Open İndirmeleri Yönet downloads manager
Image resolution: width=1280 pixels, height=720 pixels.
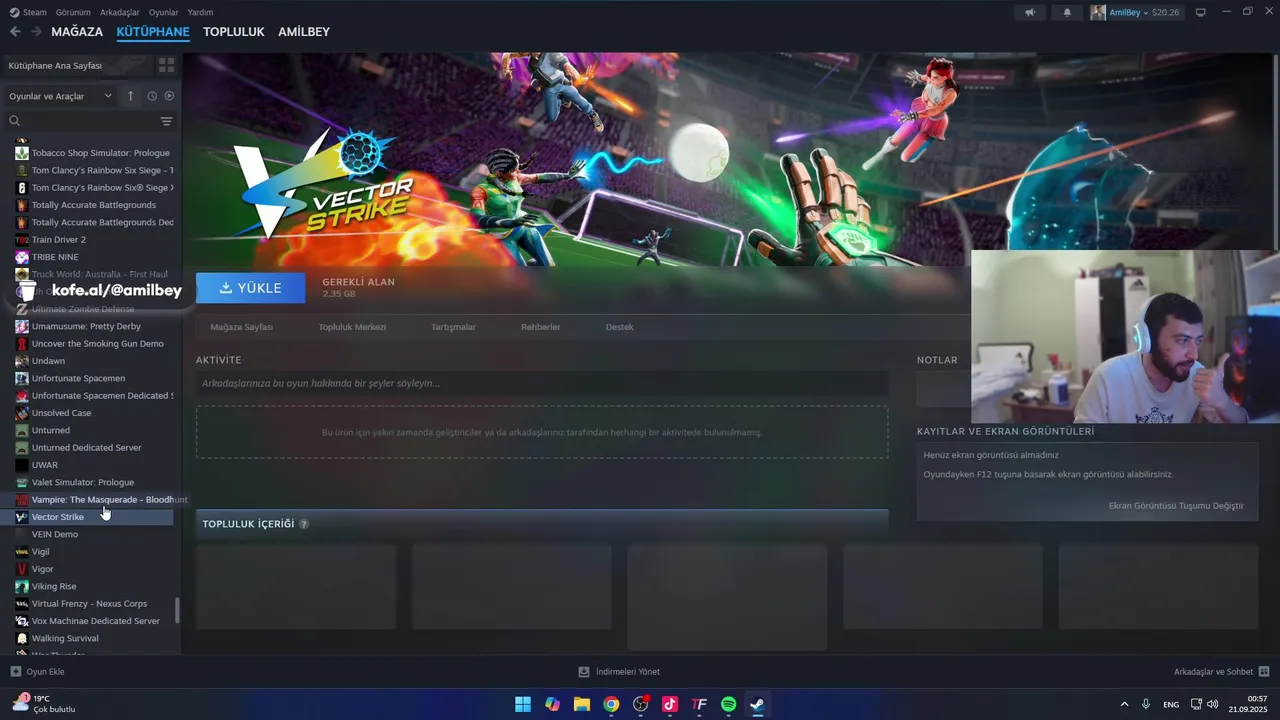pyautogui.click(x=619, y=672)
